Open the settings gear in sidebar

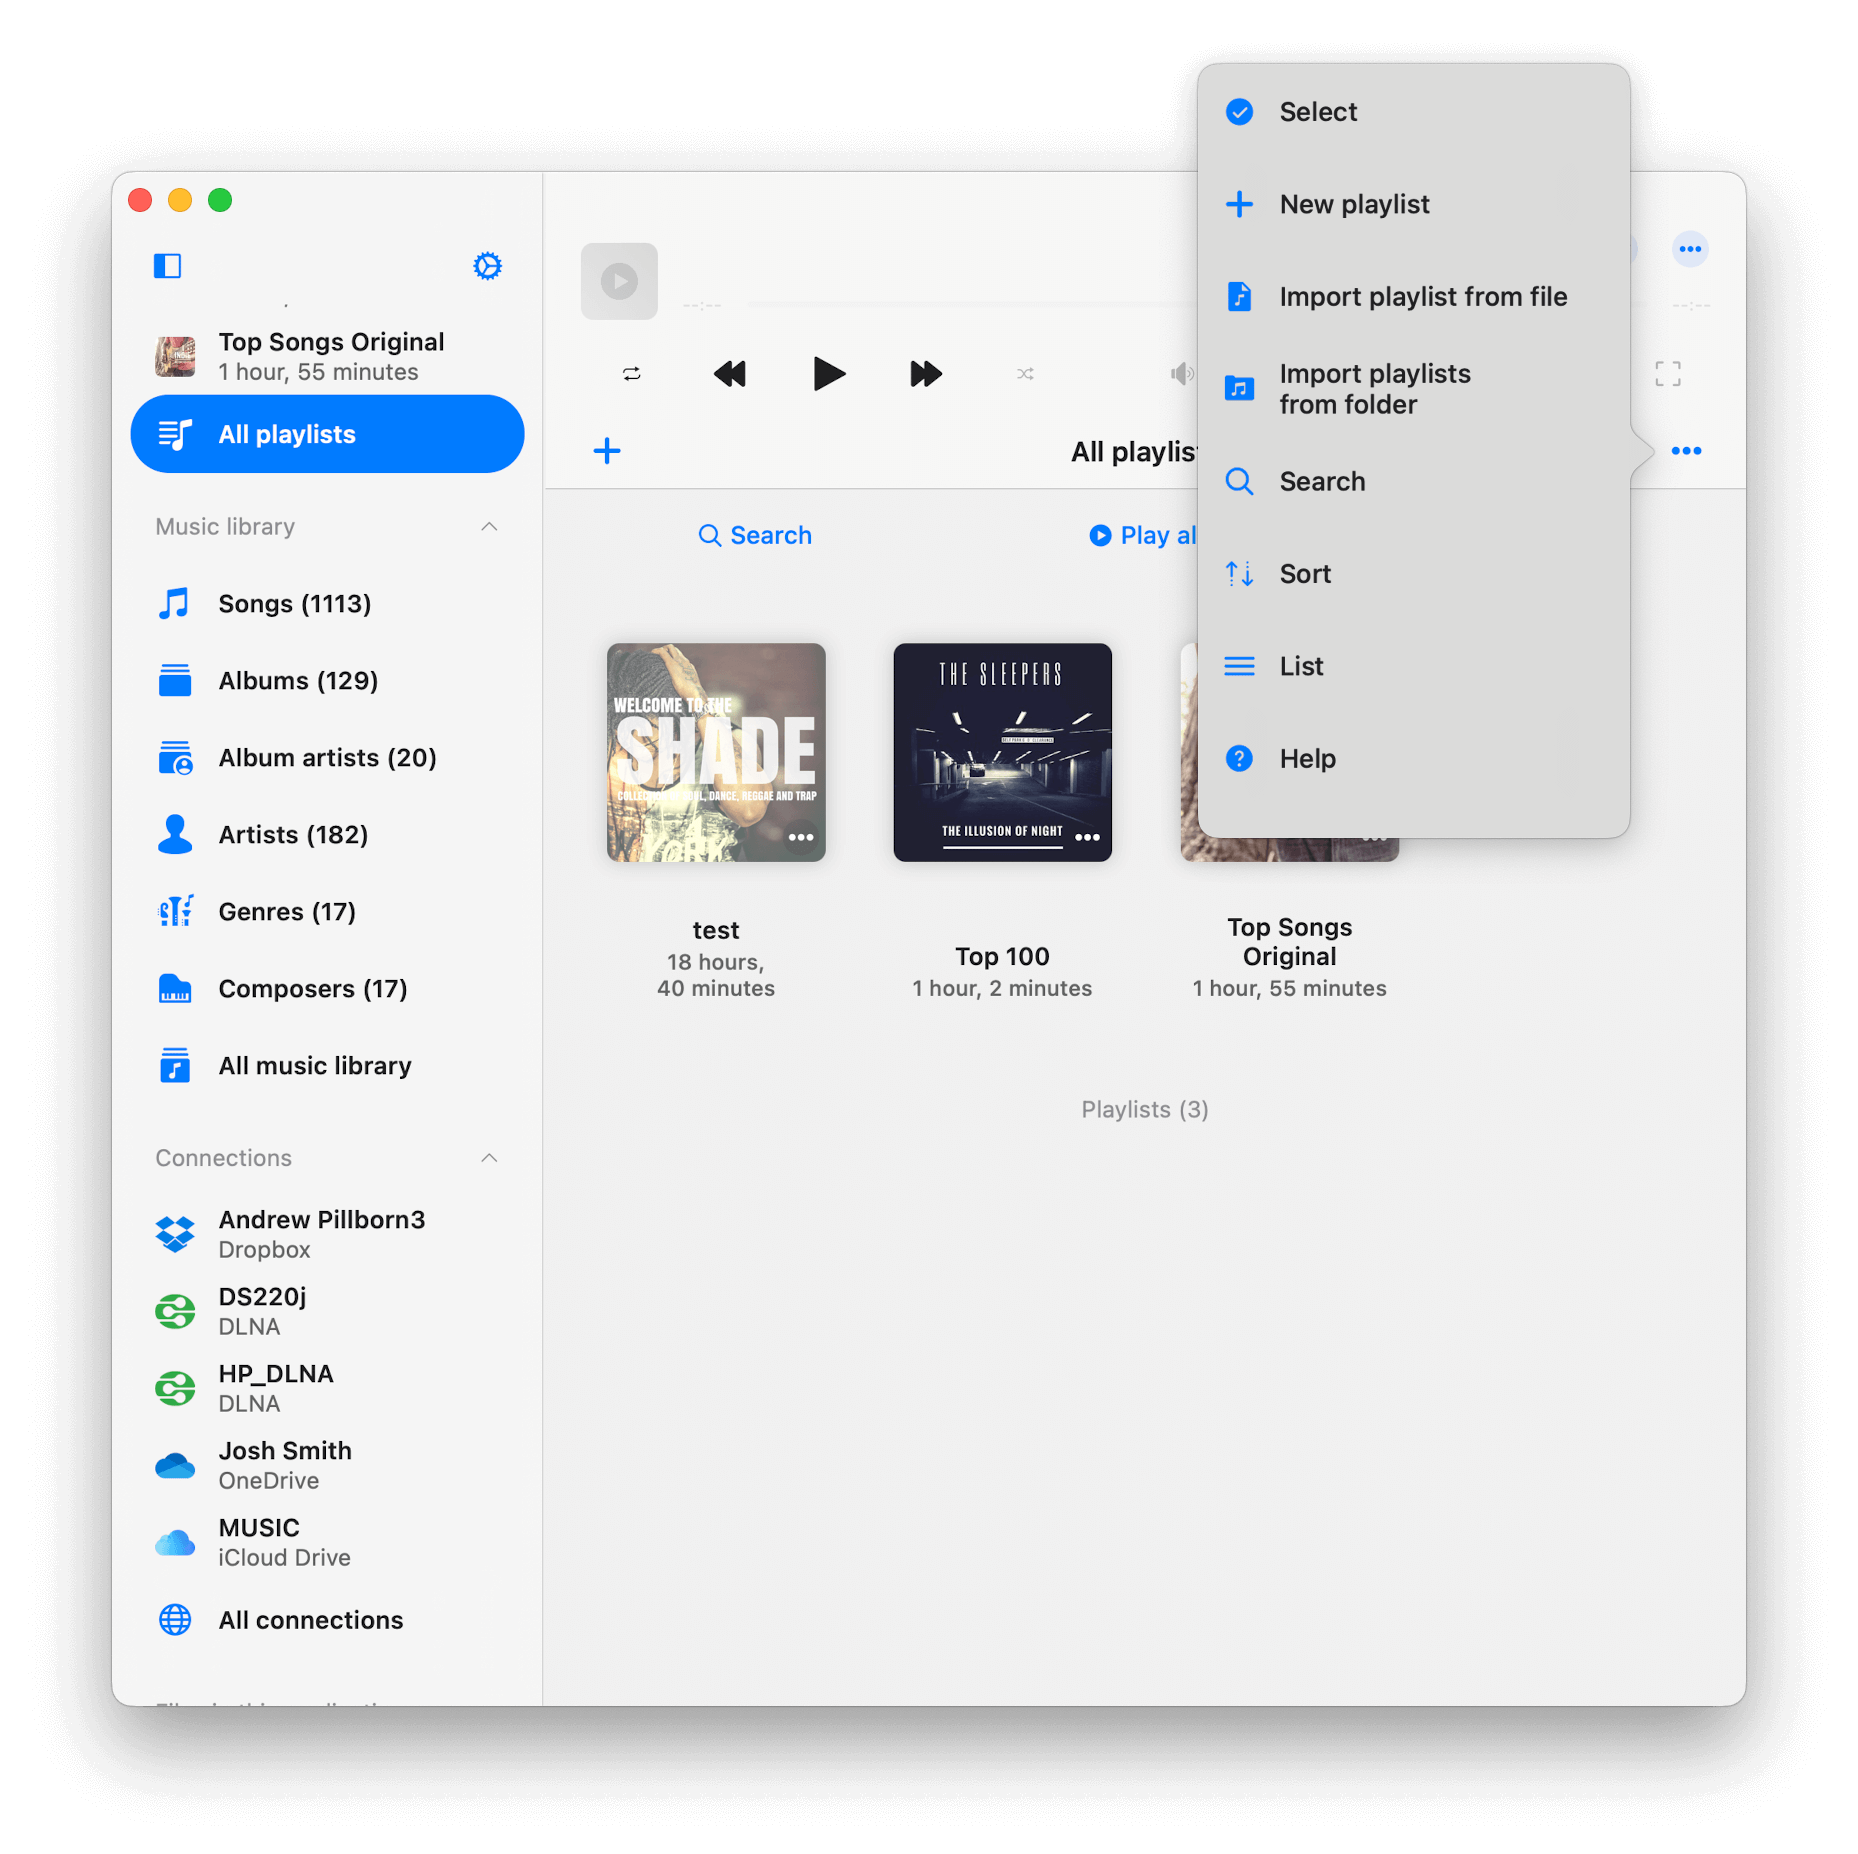click(x=487, y=266)
